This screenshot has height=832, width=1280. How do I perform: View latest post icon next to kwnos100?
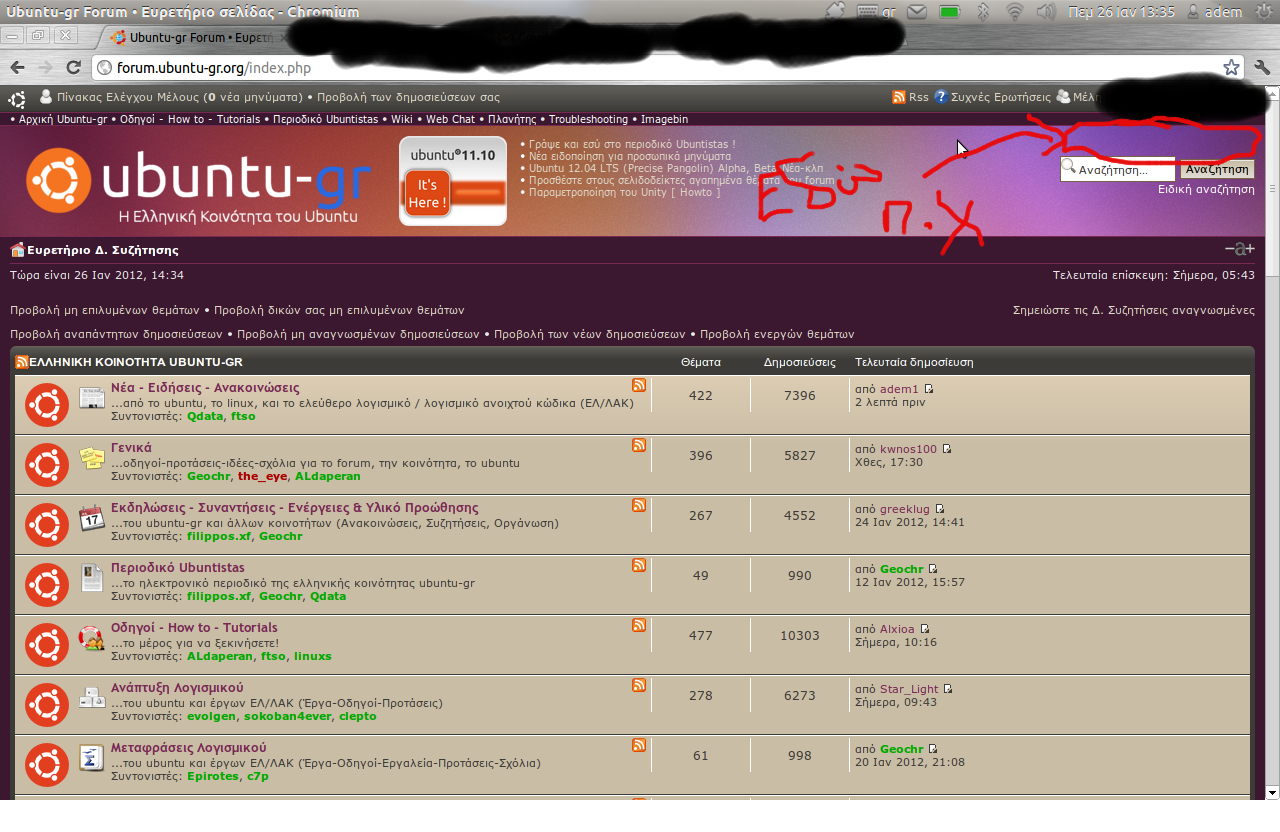click(x=947, y=449)
